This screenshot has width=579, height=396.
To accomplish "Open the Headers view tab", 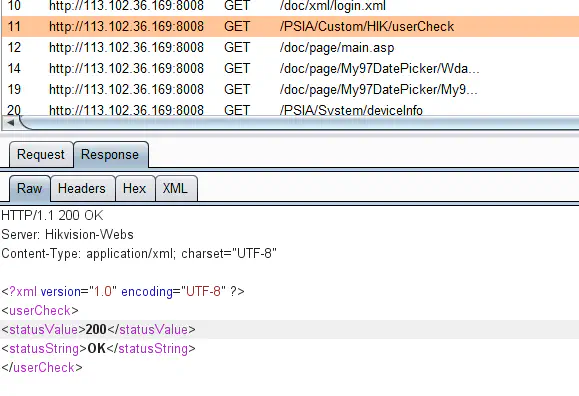I will tap(82, 188).
